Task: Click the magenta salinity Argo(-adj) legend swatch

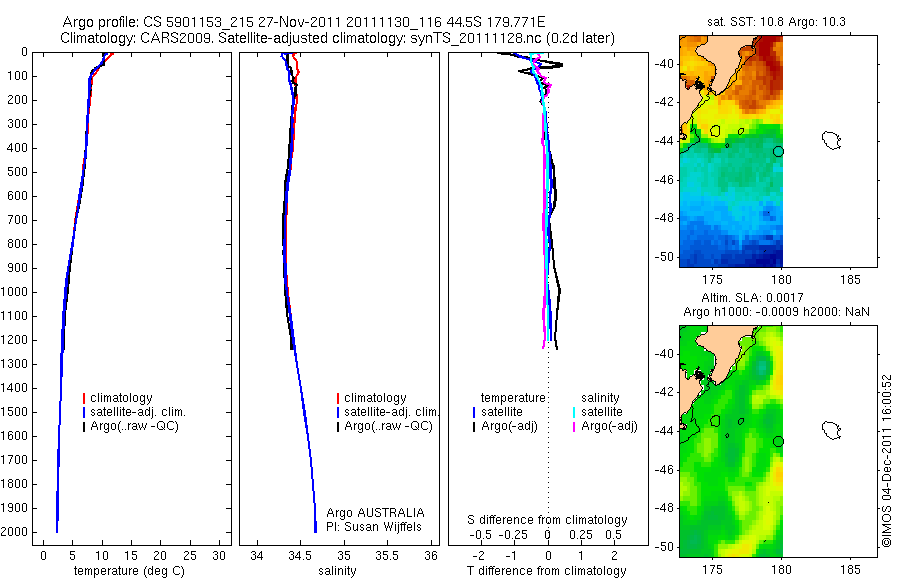Action: pyautogui.click(x=574, y=427)
